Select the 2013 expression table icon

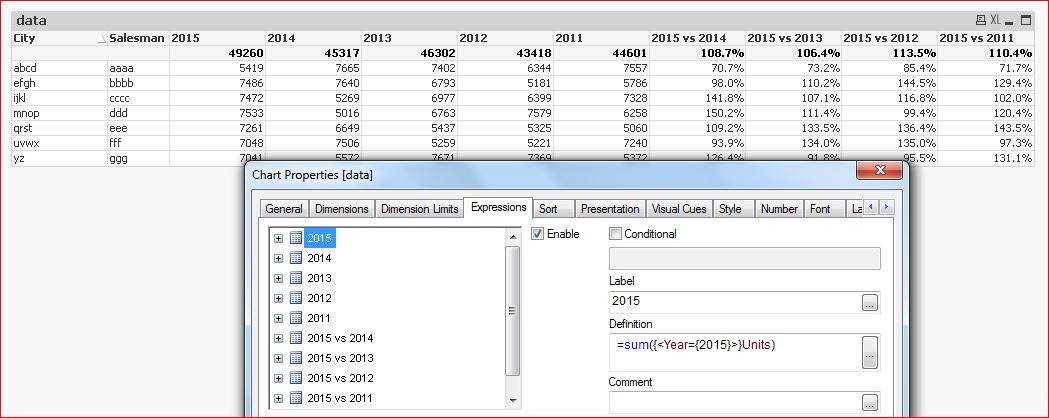click(x=296, y=278)
